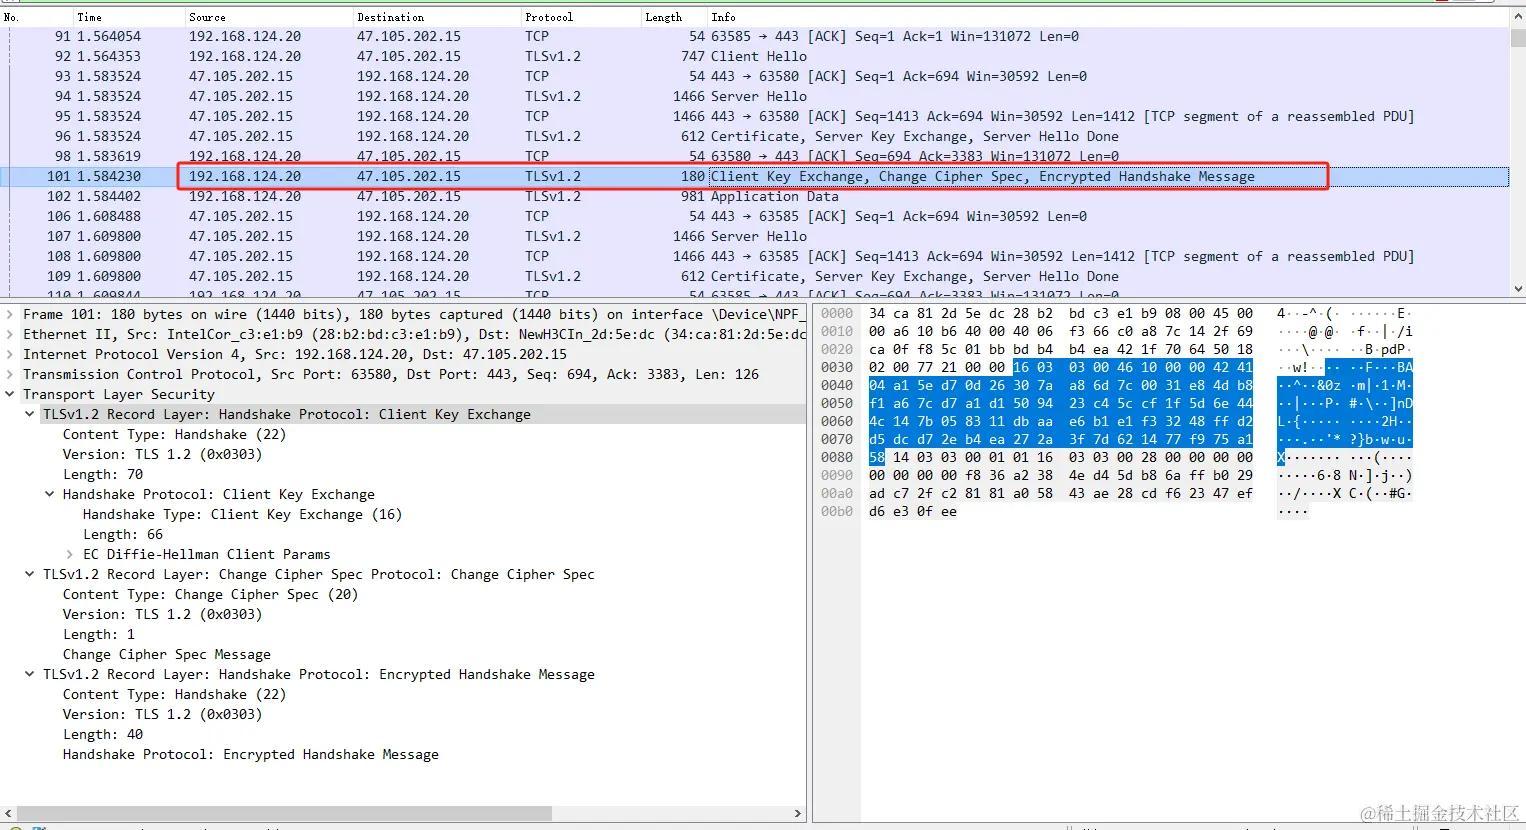Click packet list scrollbar down arrow
The image size is (1526, 830).
[x=1518, y=288]
